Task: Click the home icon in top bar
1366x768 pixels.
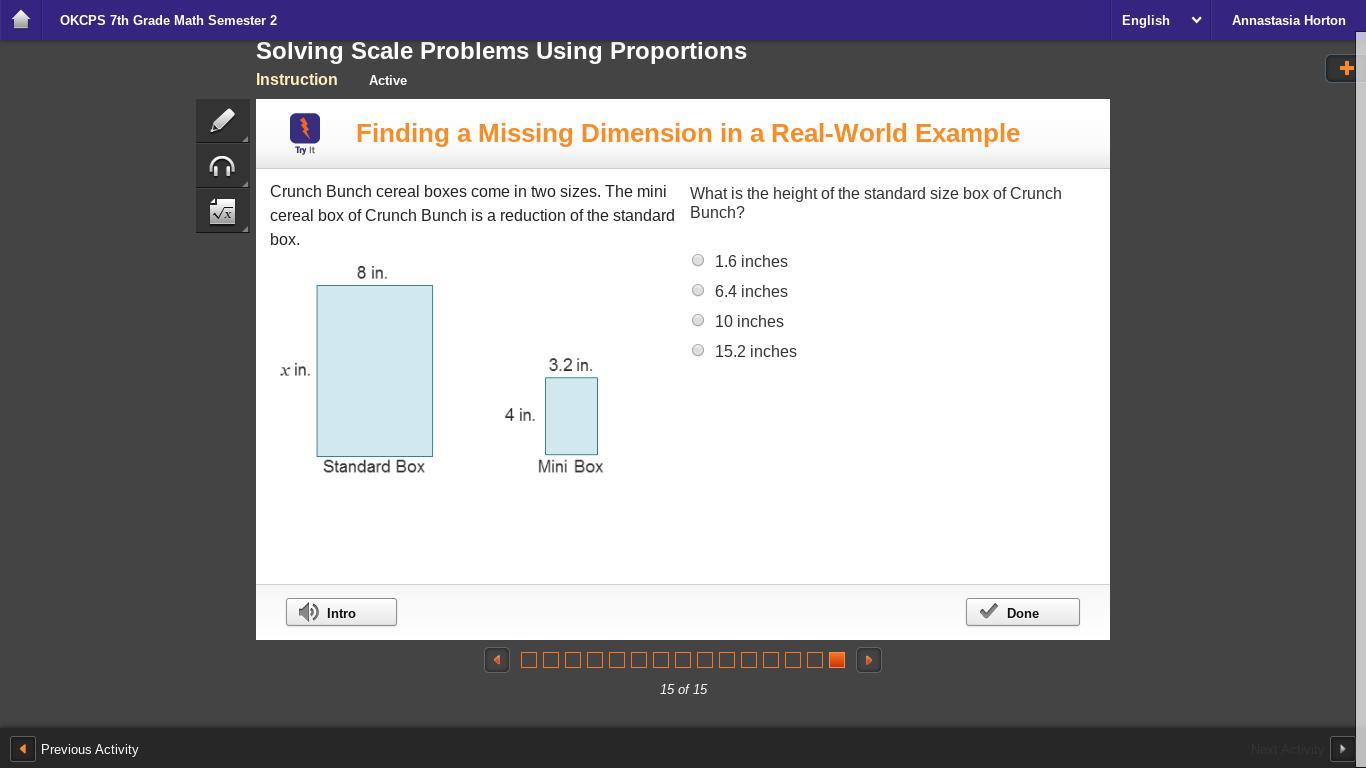Action: (20, 20)
